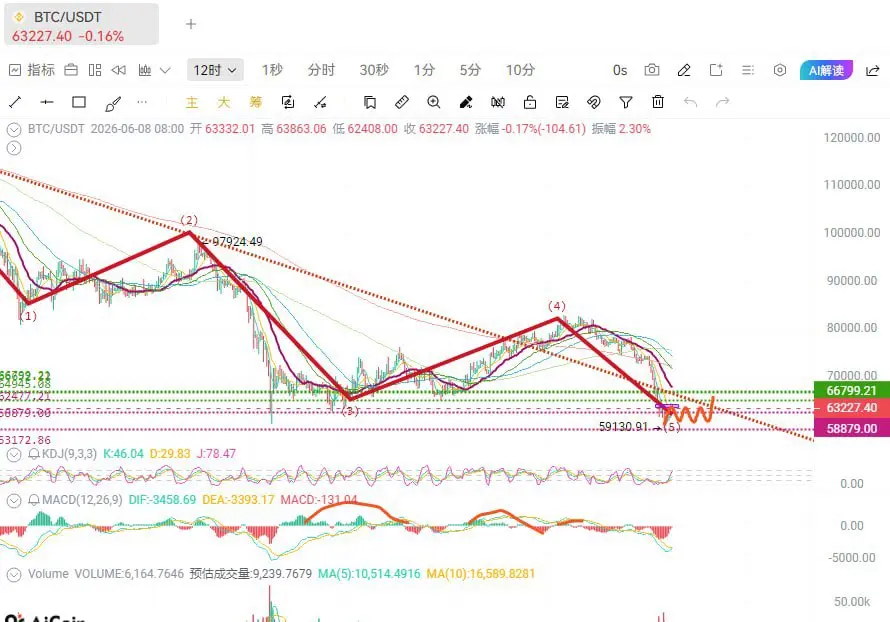Toggle the magnet snap icon
Image resolution: width=890 pixels, height=622 pixels.
[498, 102]
